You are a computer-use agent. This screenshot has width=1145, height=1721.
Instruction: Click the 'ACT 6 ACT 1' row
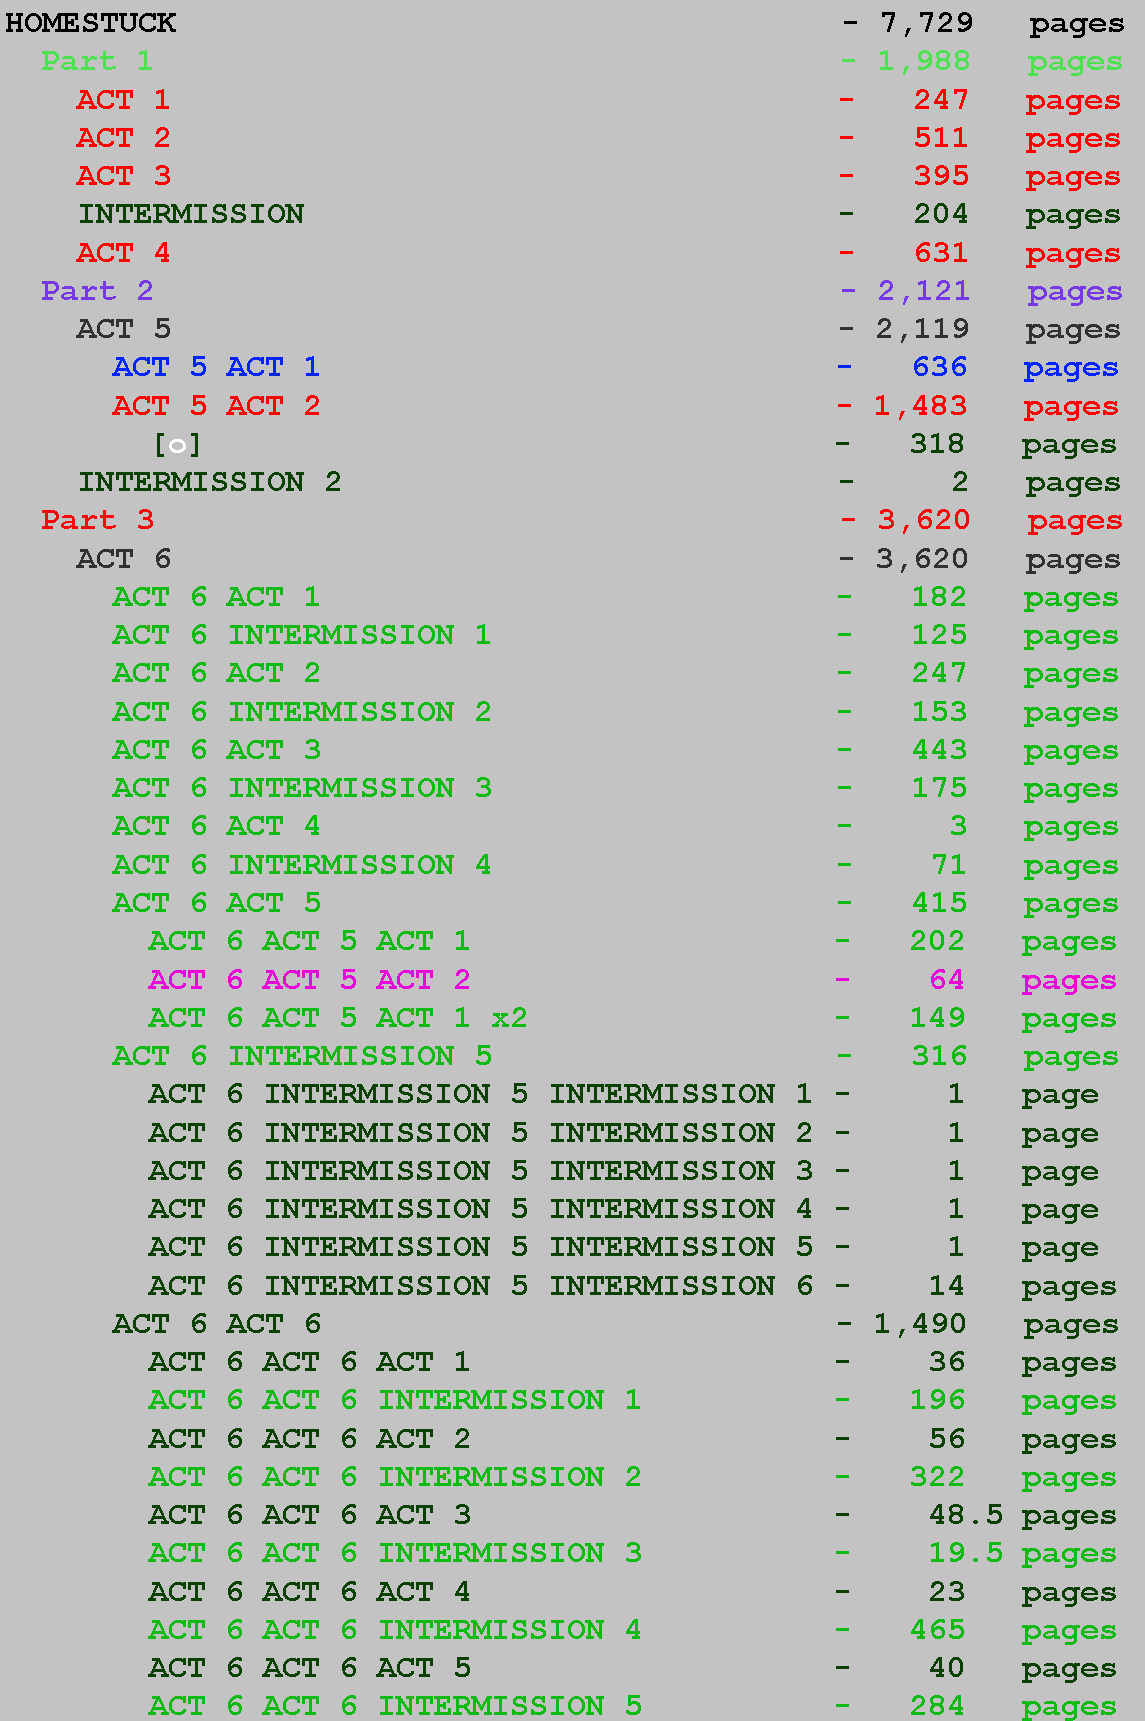[x=216, y=597]
